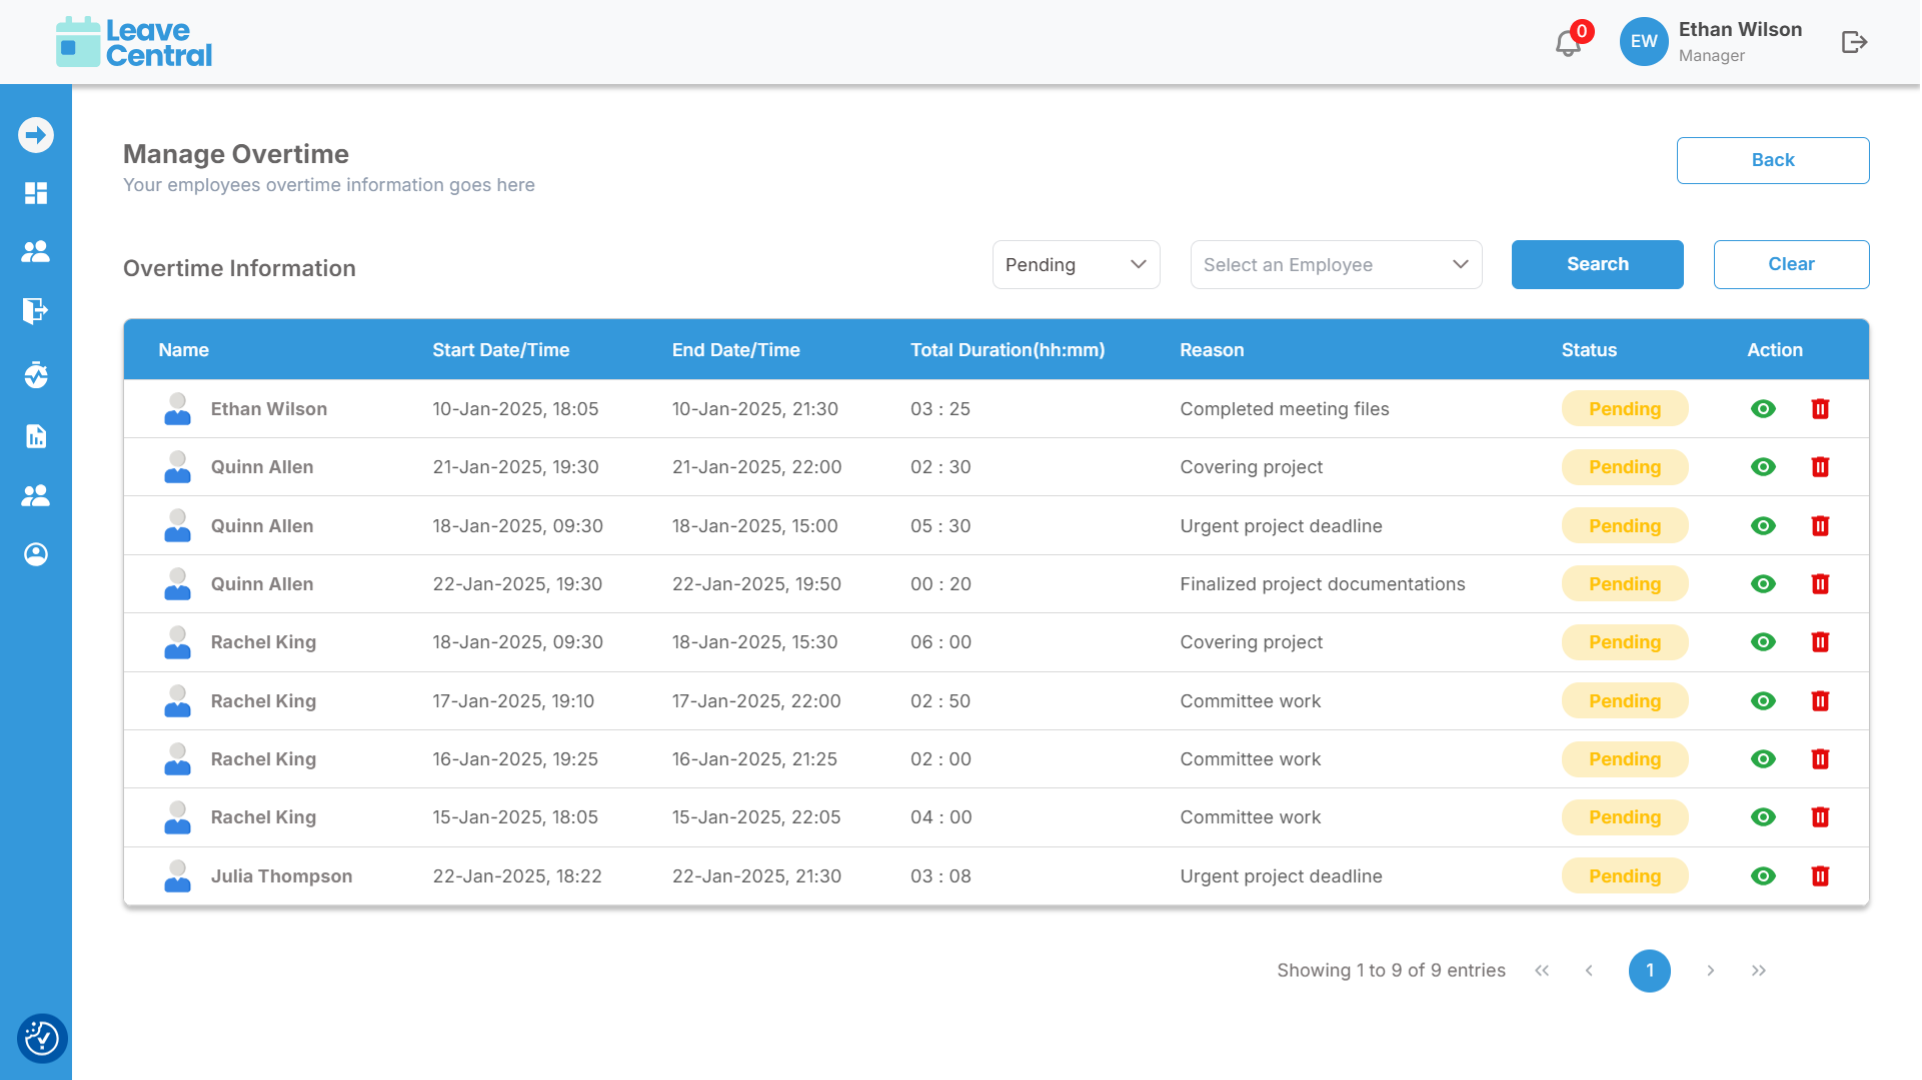Click the Search button
1922x1080 pixels.
click(1597, 265)
